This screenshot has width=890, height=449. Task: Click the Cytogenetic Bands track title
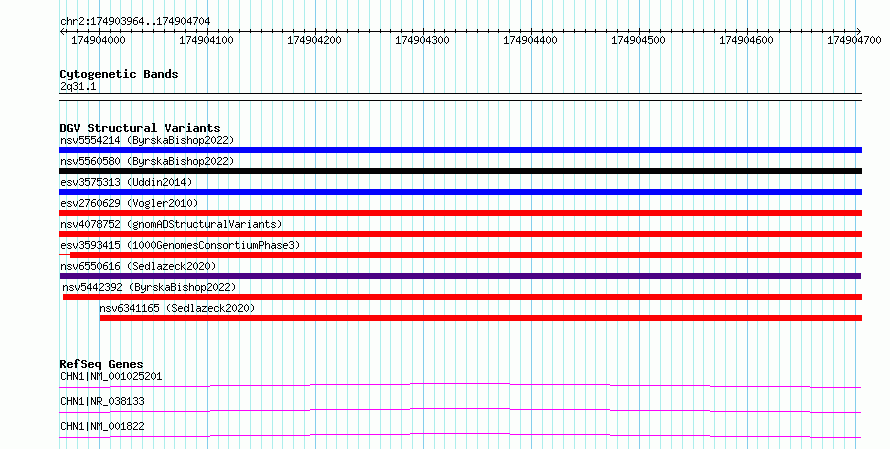tap(119, 74)
